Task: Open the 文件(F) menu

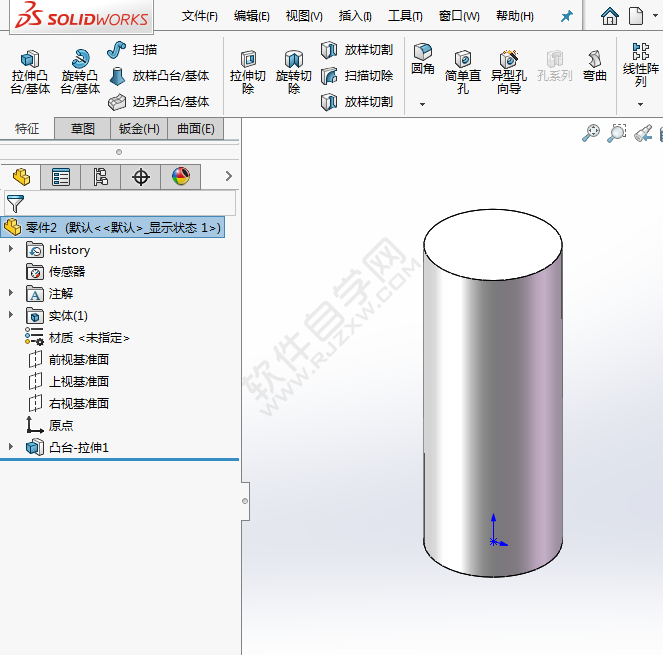Action: click(x=200, y=16)
